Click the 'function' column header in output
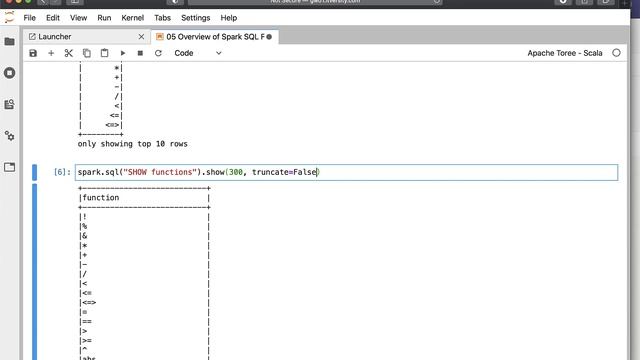 [x=101, y=198]
